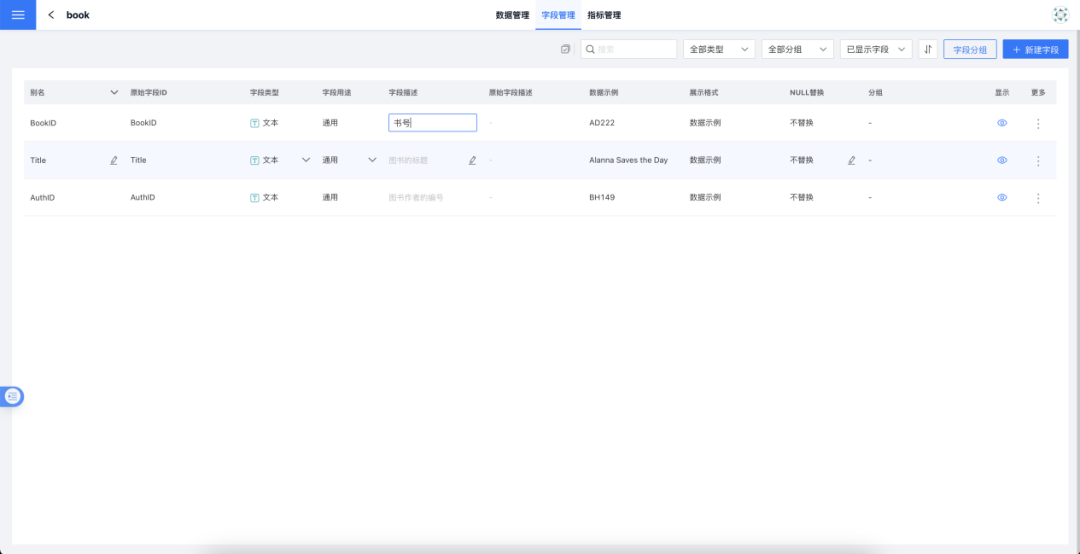1080x554 pixels.
Task: Click the AuthID alias cell
Action: 43,197
